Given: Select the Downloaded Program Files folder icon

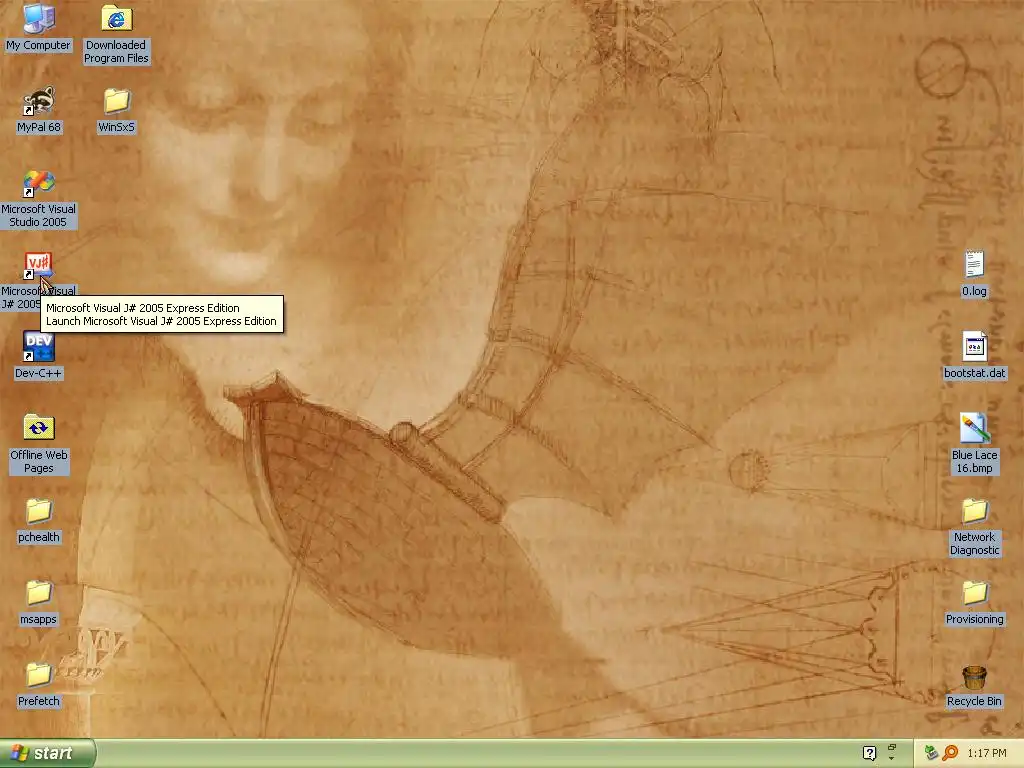Looking at the screenshot, I should coord(116,19).
